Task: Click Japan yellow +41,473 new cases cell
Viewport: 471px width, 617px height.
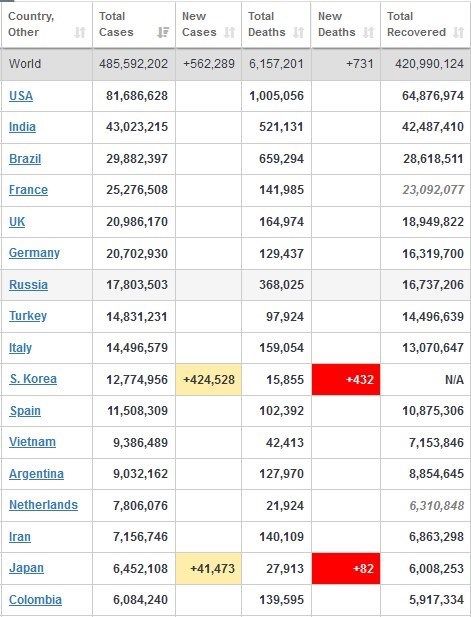Action: 209,569
